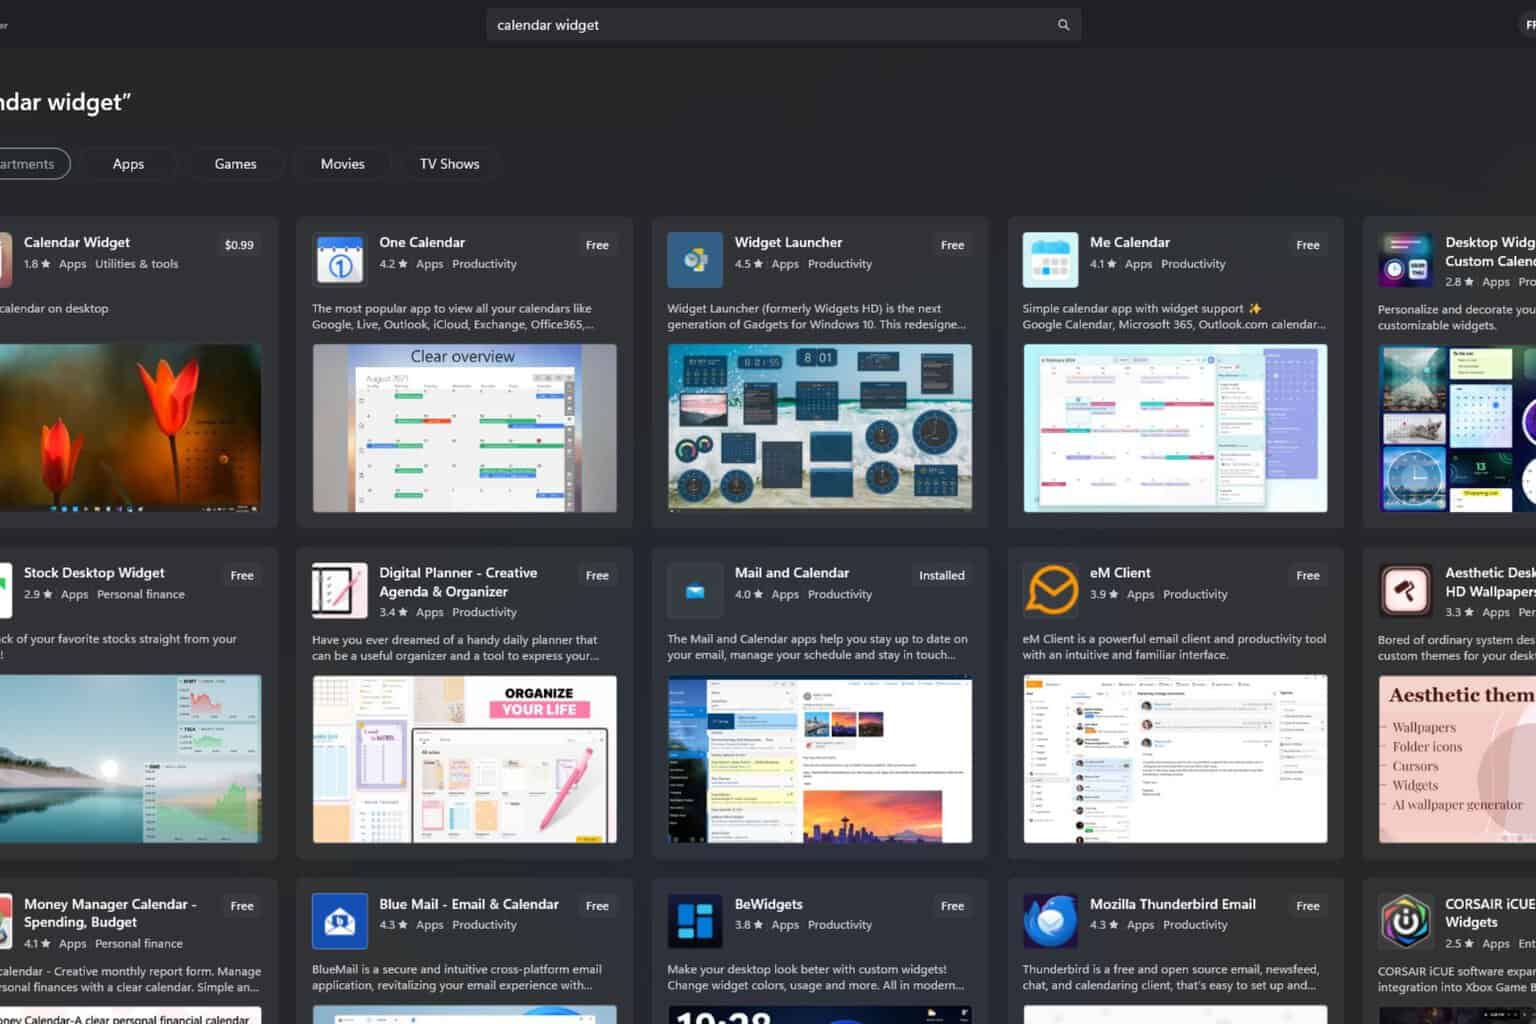Buy Calendar Widget for $0.99
Viewport: 1536px width, 1024px height.
point(239,245)
